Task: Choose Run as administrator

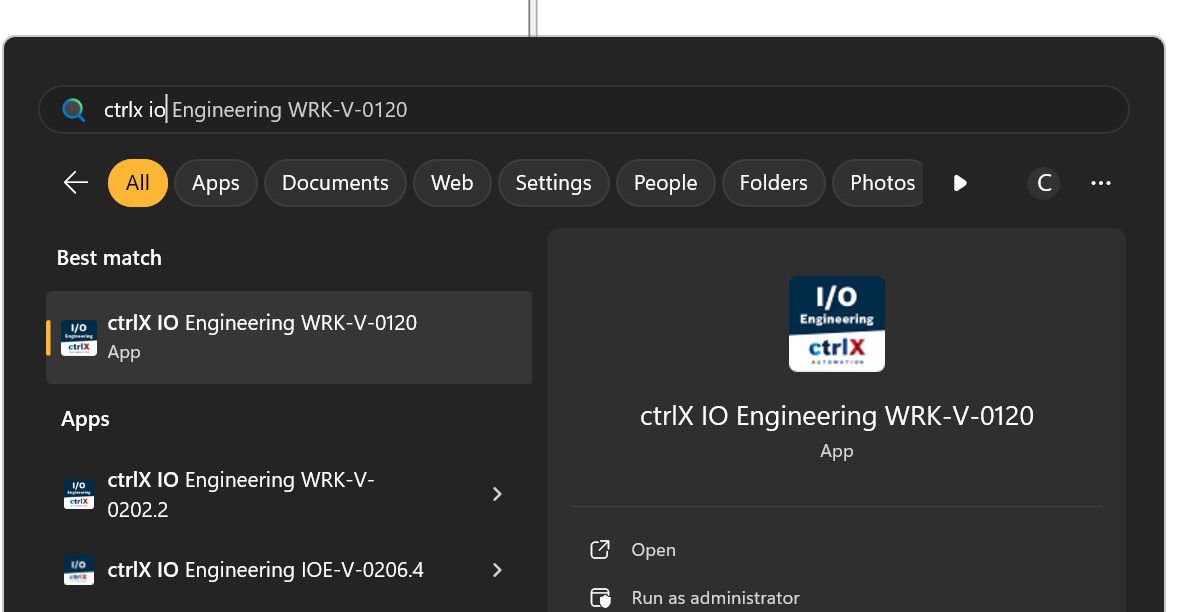Action: tap(716, 598)
